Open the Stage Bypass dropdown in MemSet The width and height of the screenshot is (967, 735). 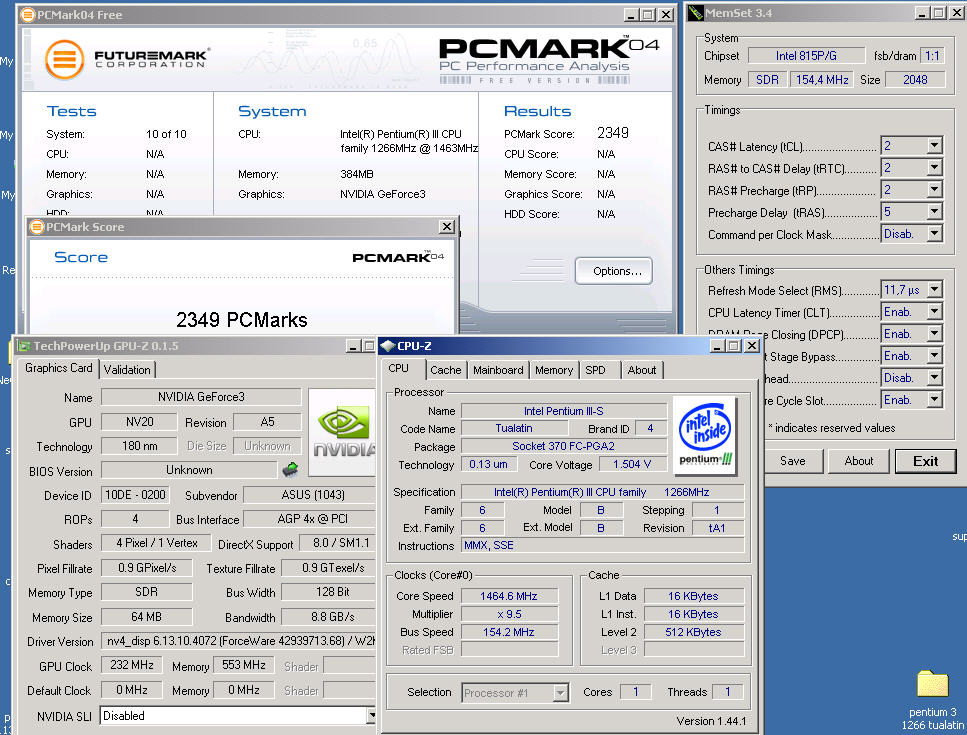934,356
